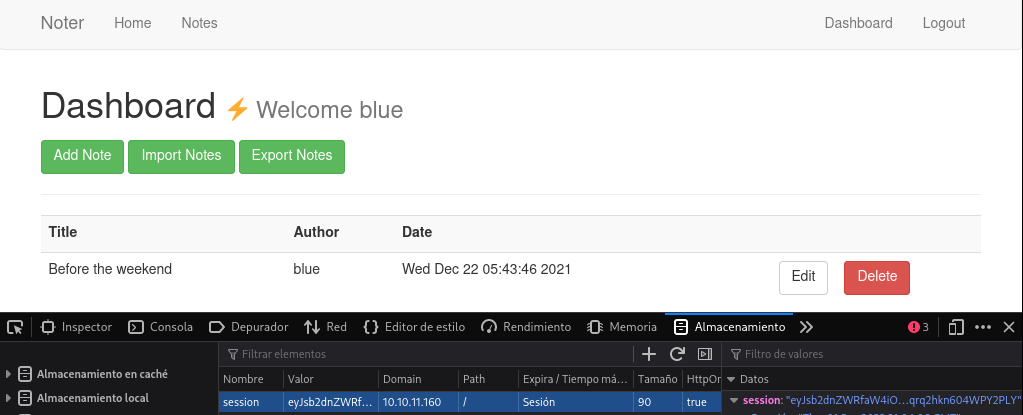Add a new cookie with plus icon
Viewport: 1023px width, 415px height.
click(649, 354)
